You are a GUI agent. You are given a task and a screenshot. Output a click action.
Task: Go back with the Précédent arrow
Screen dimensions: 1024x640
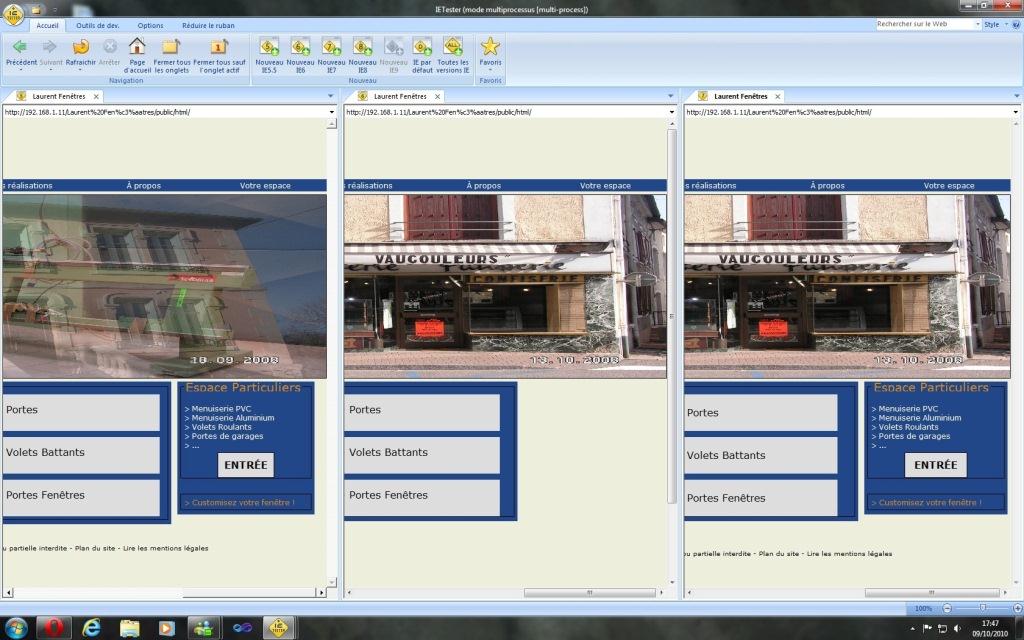(x=20, y=46)
